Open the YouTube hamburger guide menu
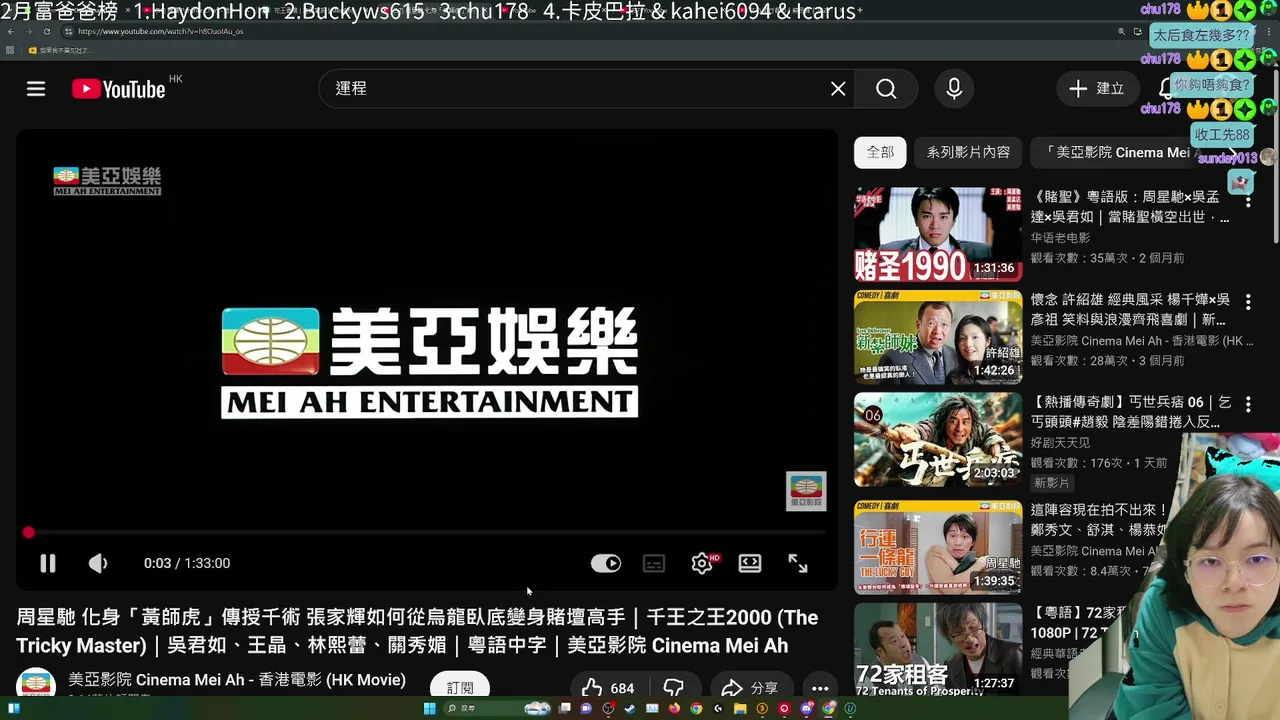Image resolution: width=1280 pixels, height=720 pixels. tap(36, 89)
